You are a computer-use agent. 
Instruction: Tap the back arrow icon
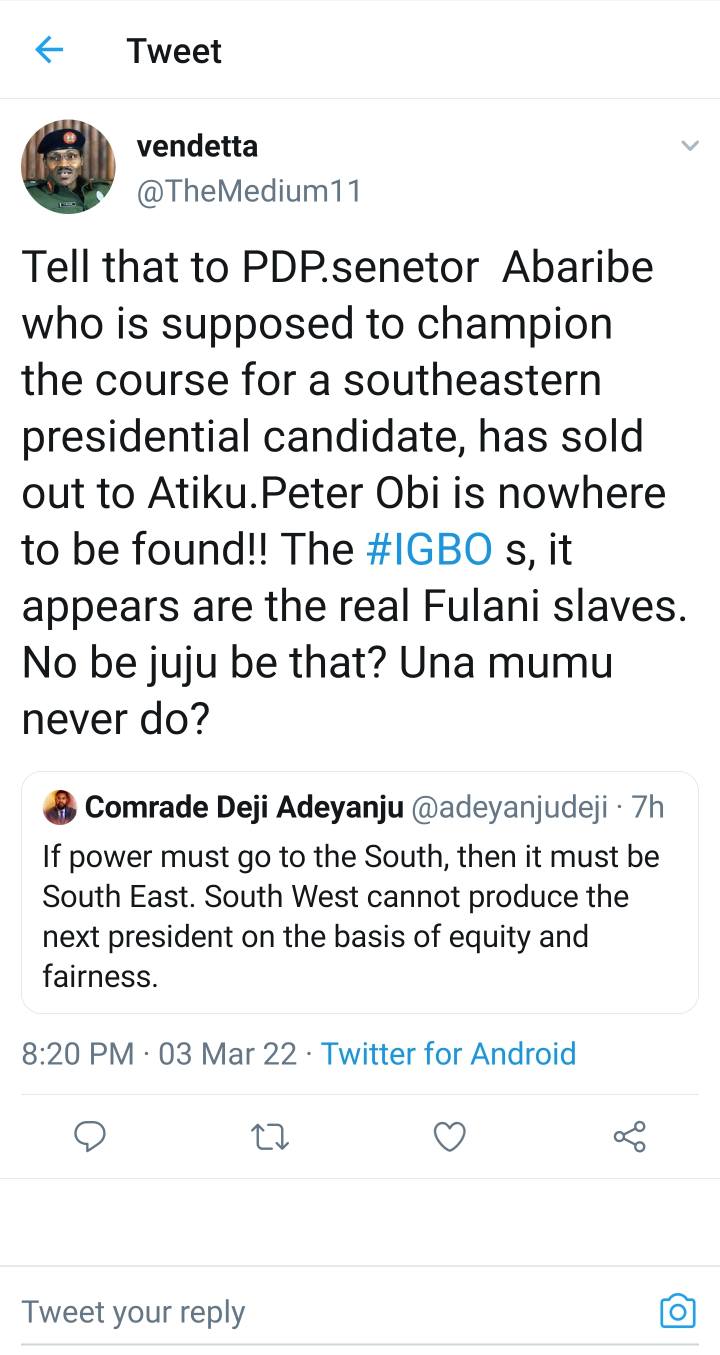coord(49,50)
